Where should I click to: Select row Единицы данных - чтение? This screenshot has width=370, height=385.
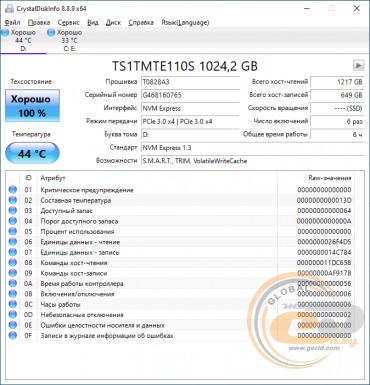pos(180,242)
